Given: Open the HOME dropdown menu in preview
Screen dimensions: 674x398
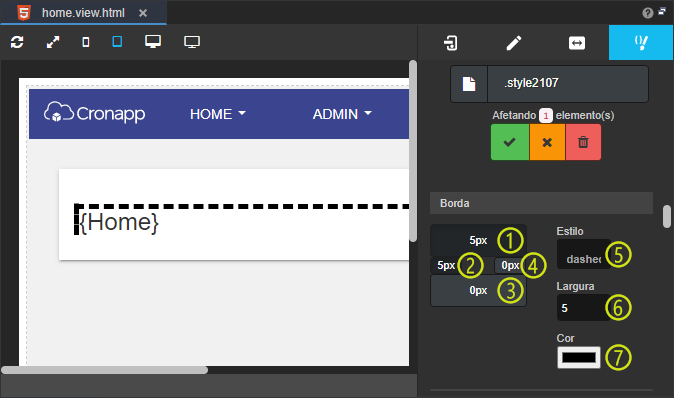Looking at the screenshot, I should click(x=218, y=114).
